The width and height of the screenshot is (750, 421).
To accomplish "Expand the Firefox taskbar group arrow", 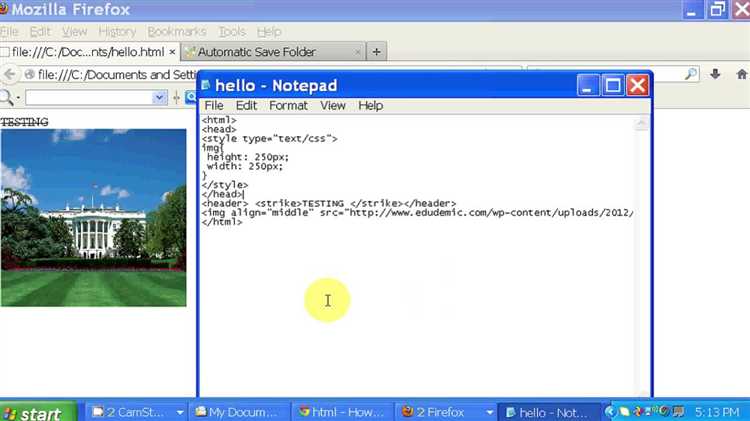I will click(490, 412).
